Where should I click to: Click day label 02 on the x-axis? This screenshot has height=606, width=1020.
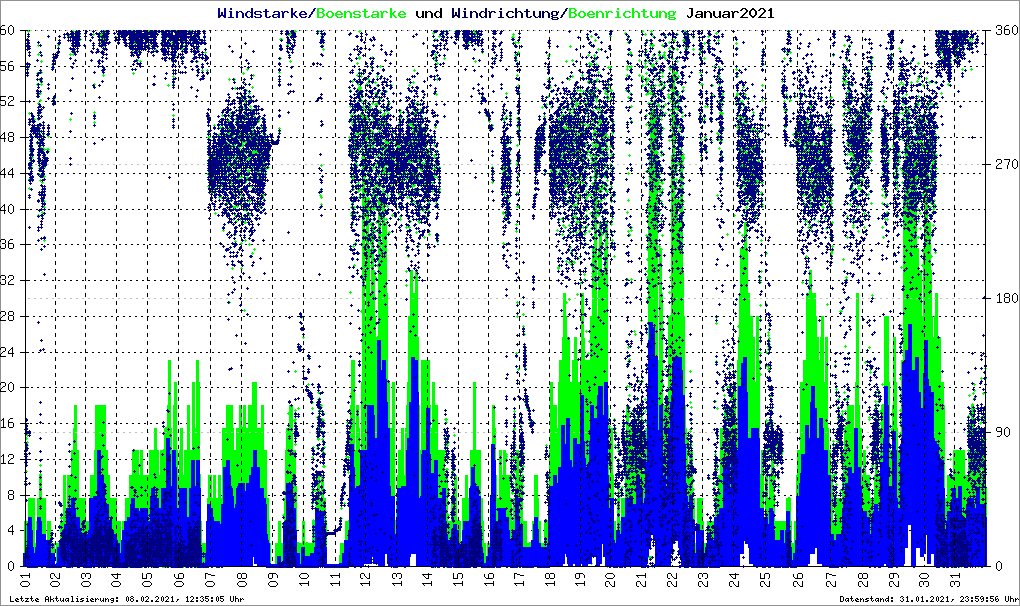pos(56,579)
